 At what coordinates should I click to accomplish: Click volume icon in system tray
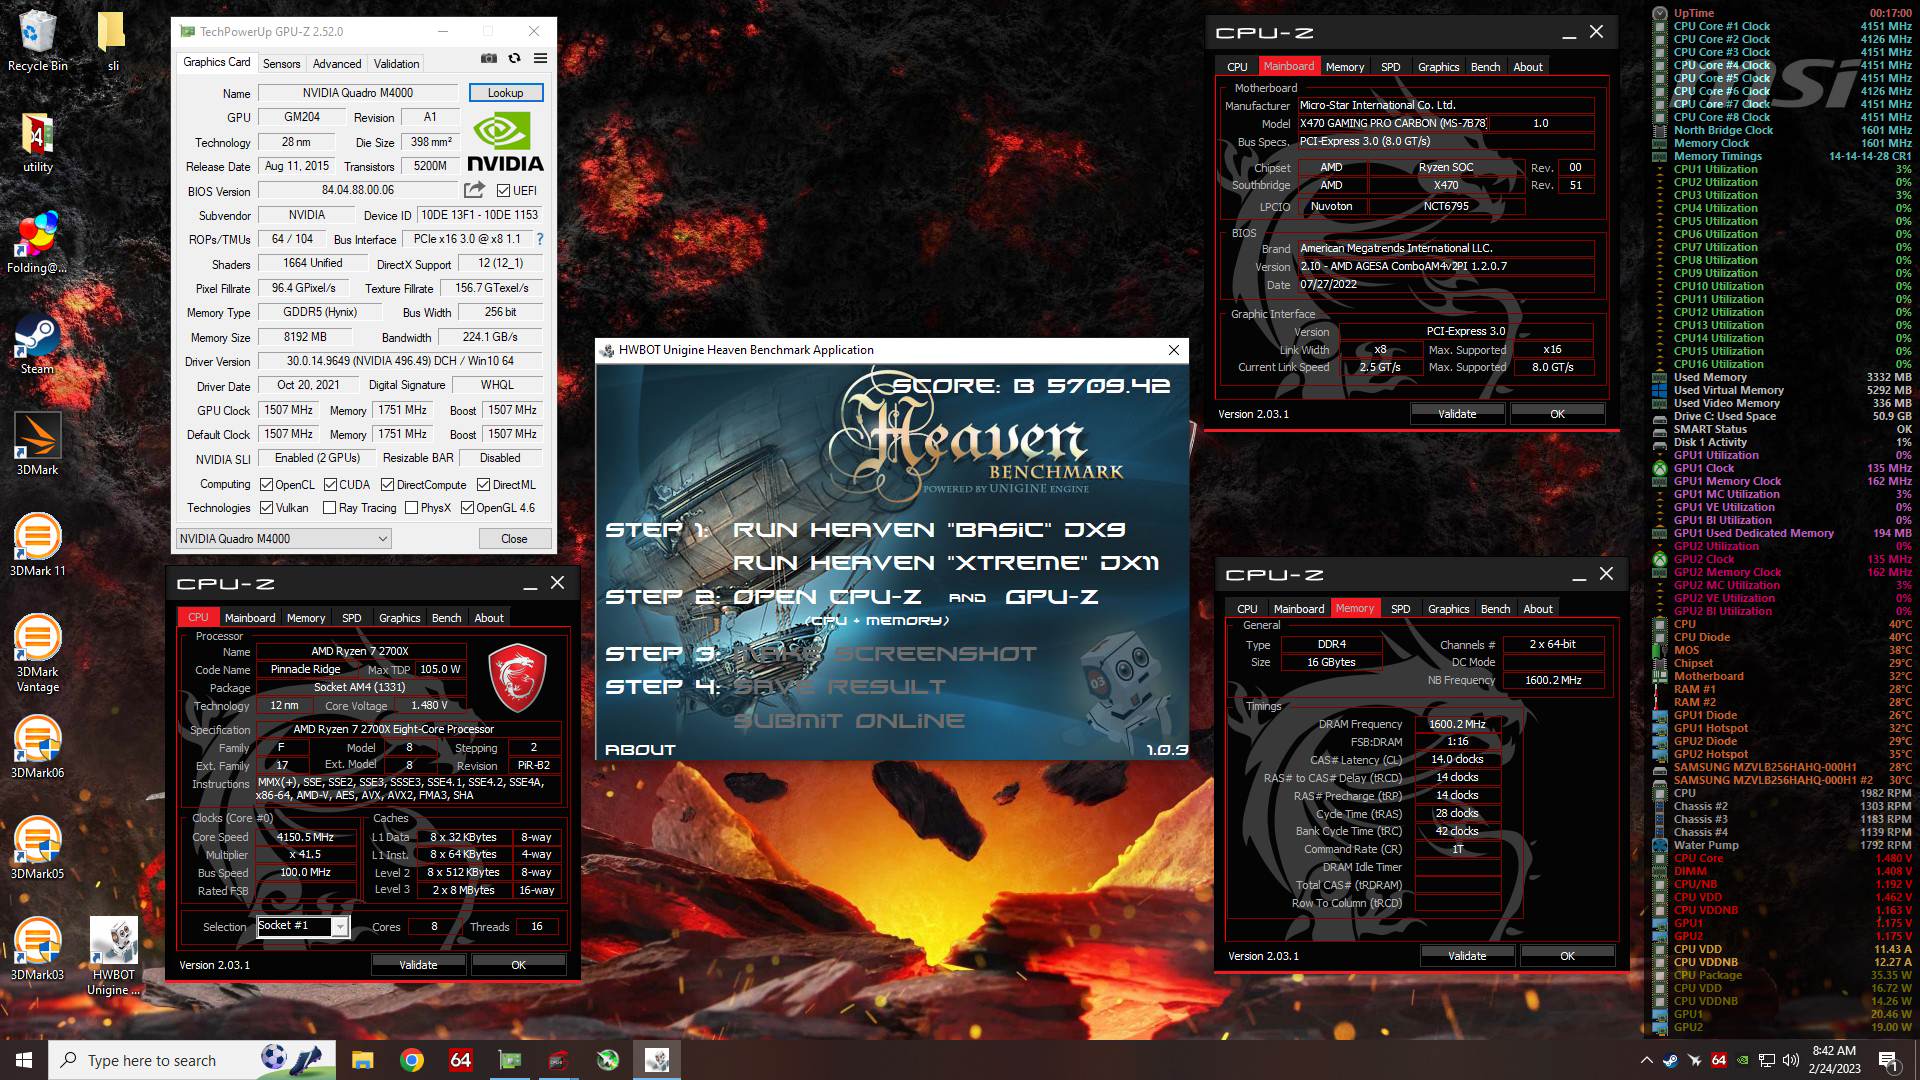[1790, 1060]
